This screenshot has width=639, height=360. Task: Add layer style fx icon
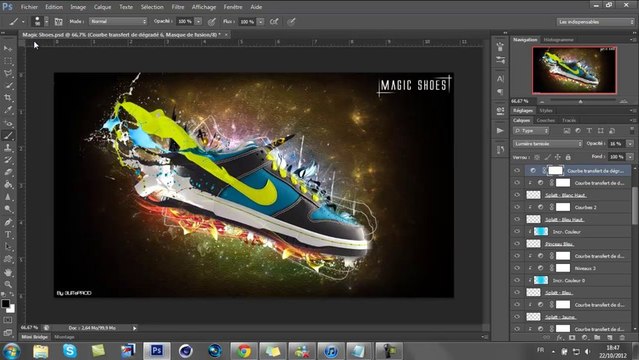(x=560, y=338)
